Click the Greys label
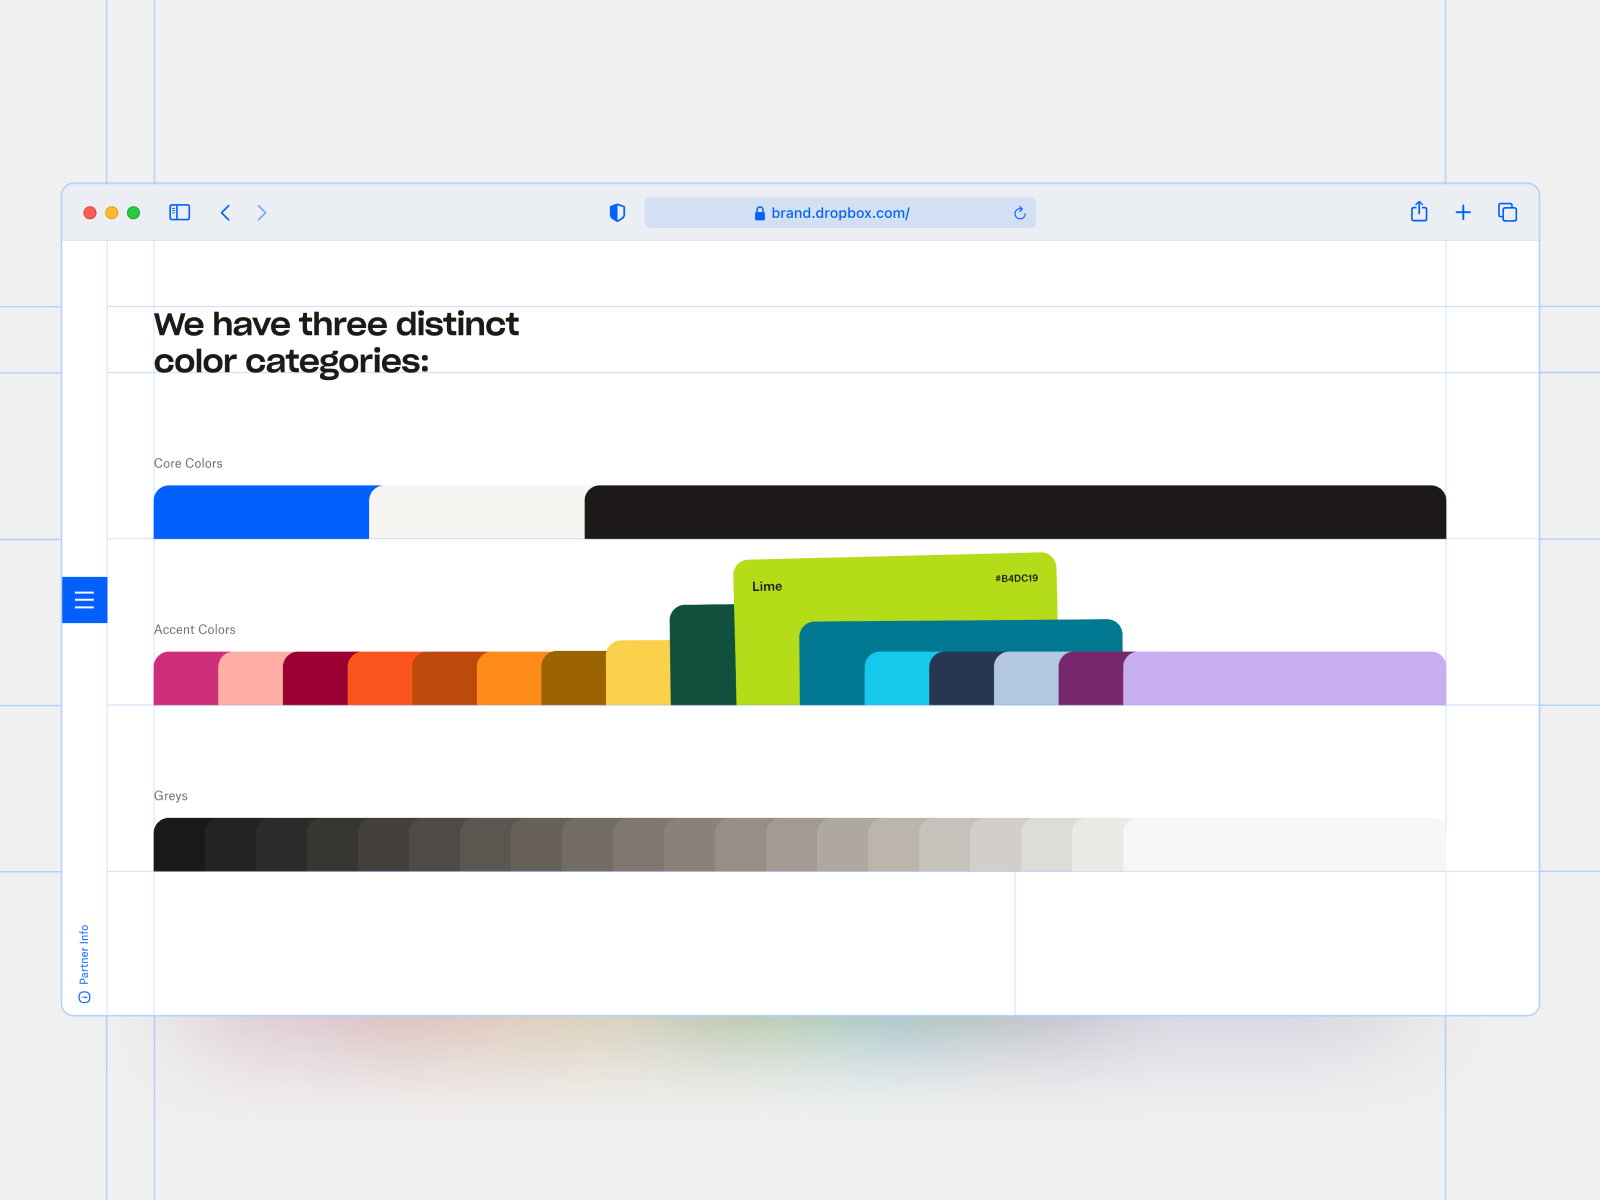Viewport: 1600px width, 1200px height. point(171,796)
